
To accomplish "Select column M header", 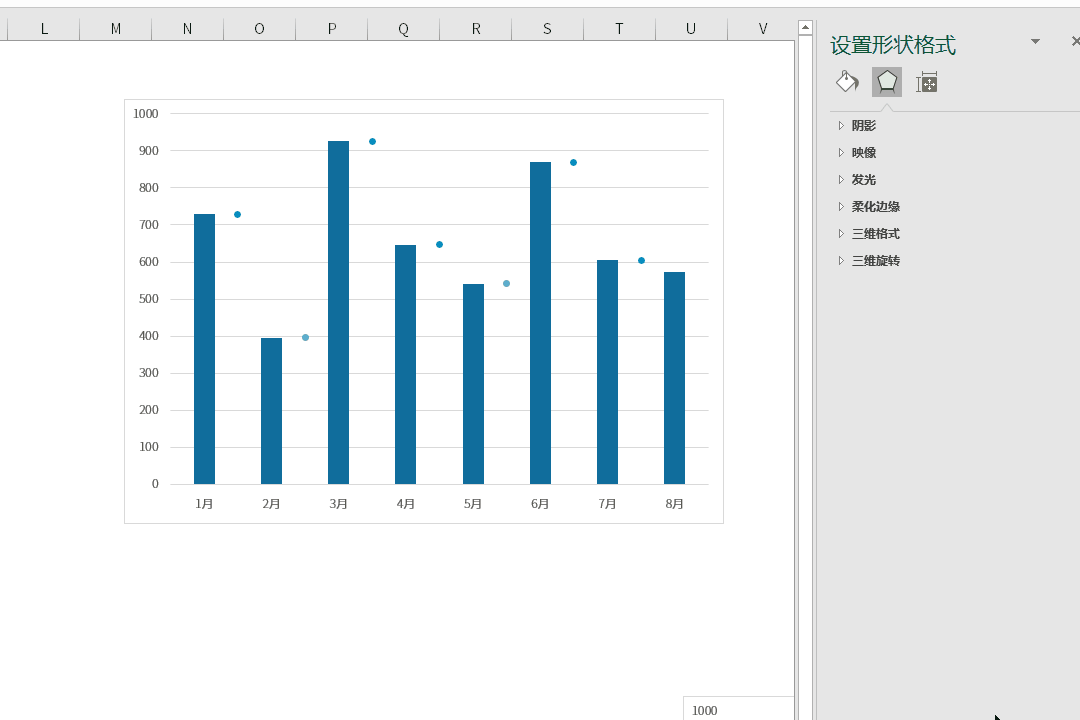I will click(x=116, y=29).
